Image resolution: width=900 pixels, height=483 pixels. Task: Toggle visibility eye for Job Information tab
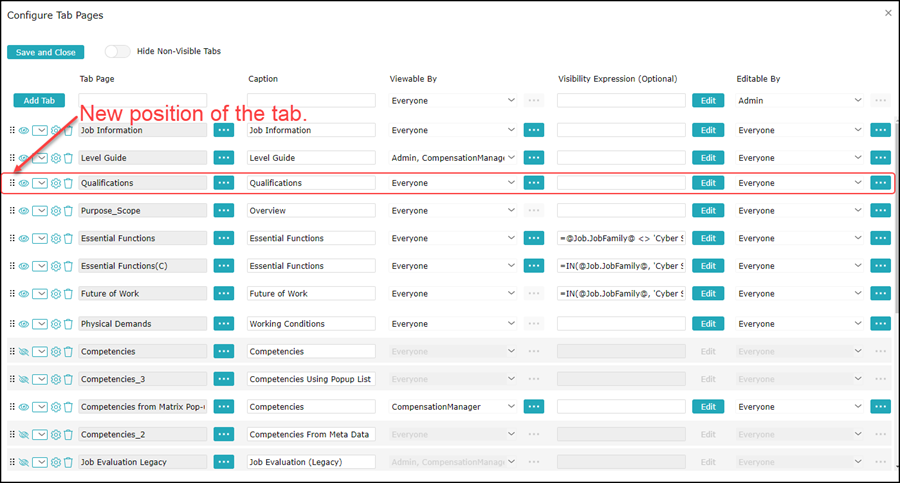(24, 130)
